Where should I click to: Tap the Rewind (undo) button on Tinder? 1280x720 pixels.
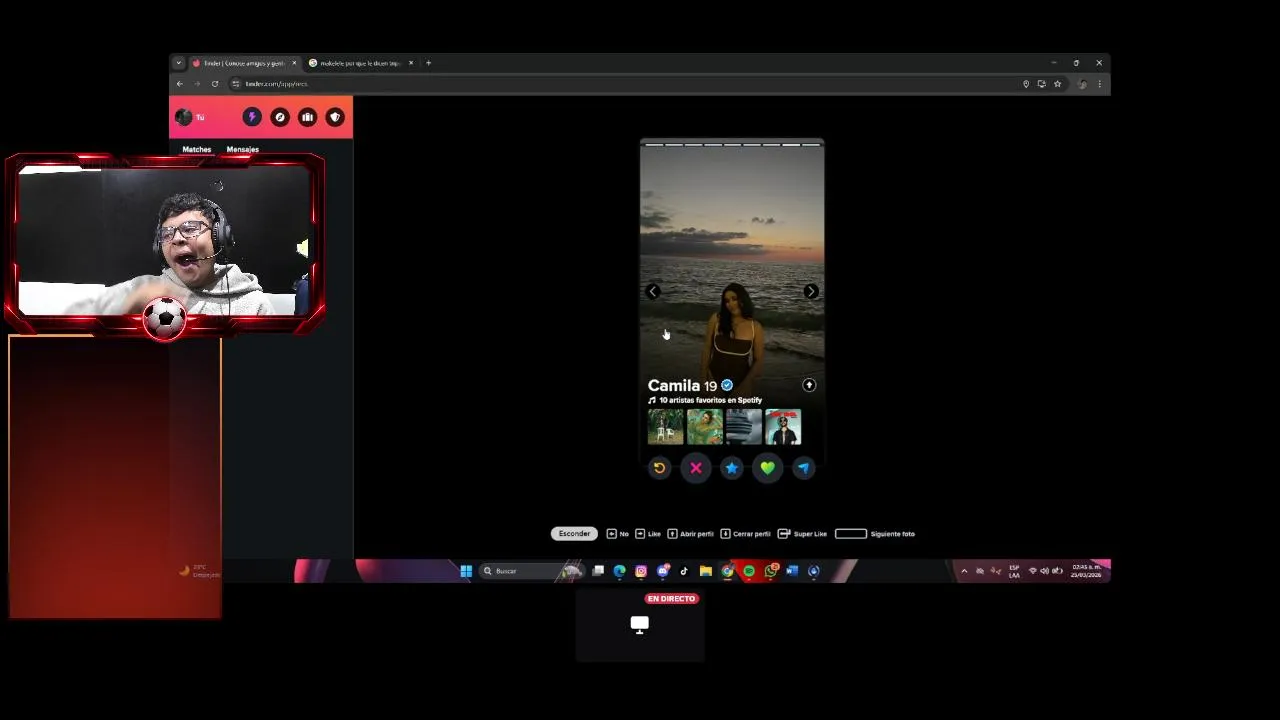point(659,467)
